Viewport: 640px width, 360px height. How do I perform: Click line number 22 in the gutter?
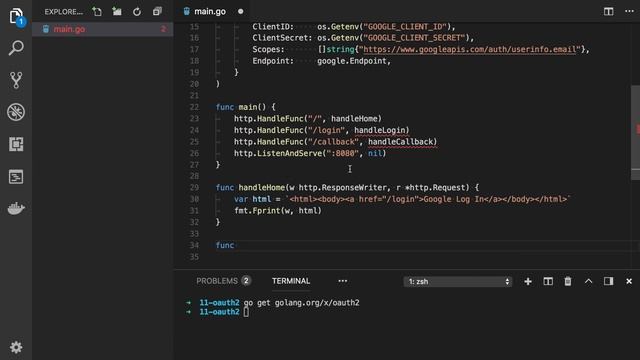coord(194,107)
